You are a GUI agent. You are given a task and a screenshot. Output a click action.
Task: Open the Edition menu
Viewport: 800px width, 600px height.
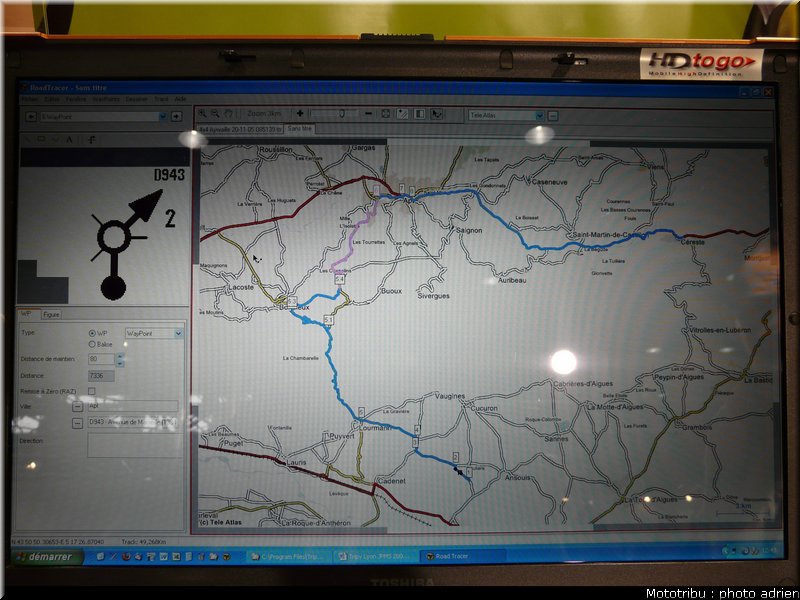(52, 99)
